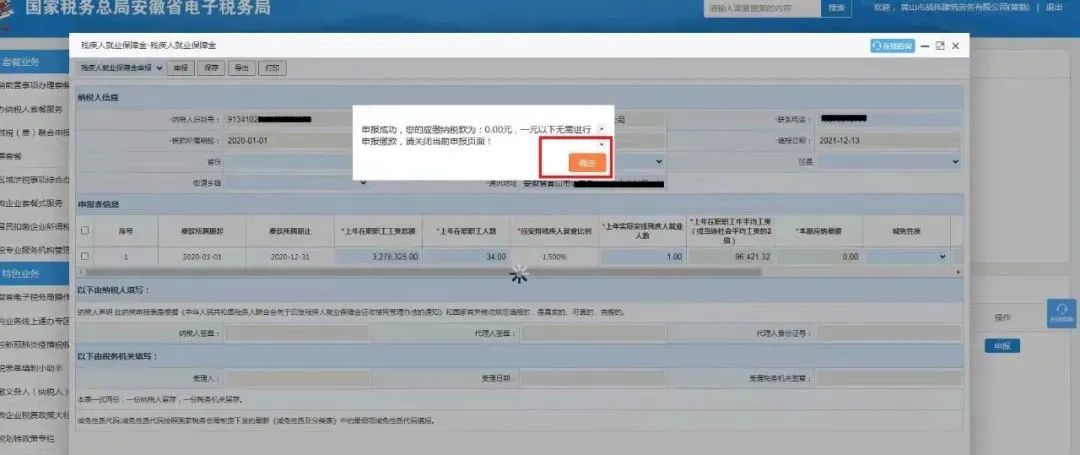The width and height of the screenshot is (1080, 455).
Task: Open the 纳税人套餐服务 sidebar item
Action: (x=34, y=109)
